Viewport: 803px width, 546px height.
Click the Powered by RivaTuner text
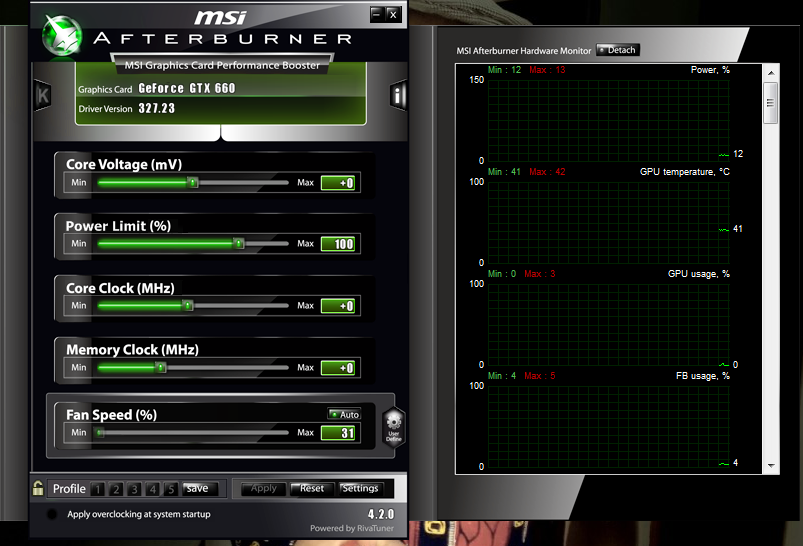[352, 528]
